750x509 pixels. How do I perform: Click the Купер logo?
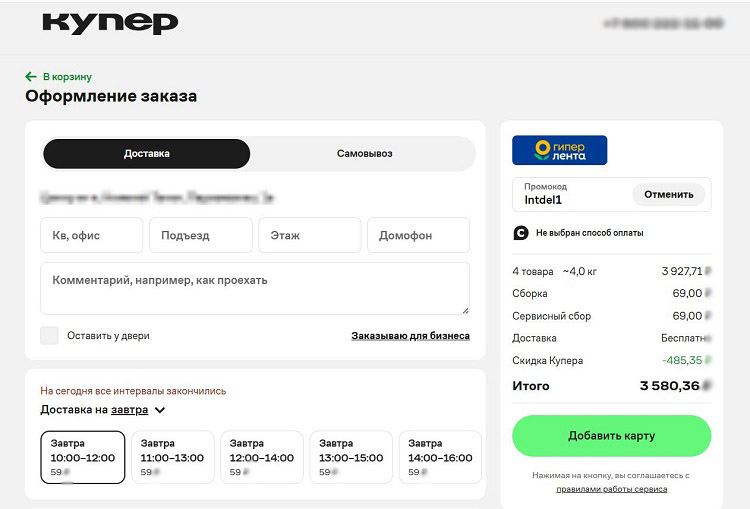tap(110, 23)
